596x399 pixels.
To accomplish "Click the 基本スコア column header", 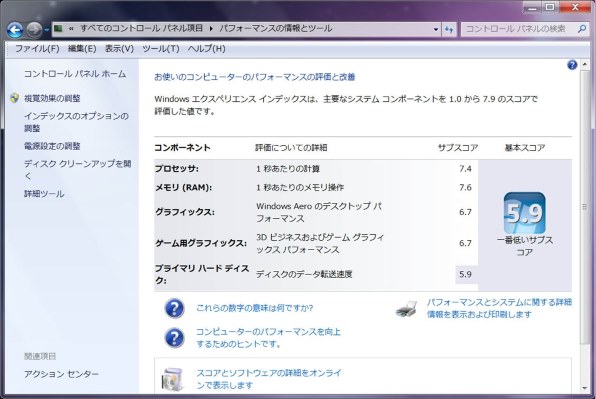I will point(525,147).
